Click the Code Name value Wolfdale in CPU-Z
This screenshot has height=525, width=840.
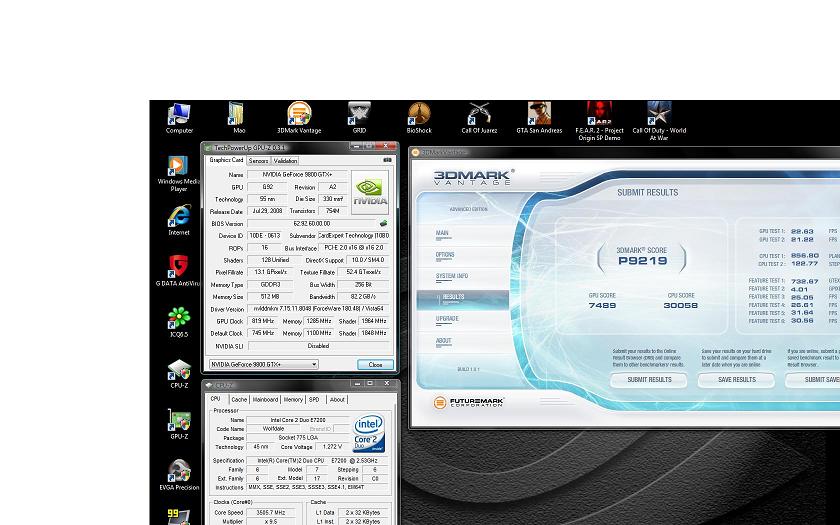273,429
